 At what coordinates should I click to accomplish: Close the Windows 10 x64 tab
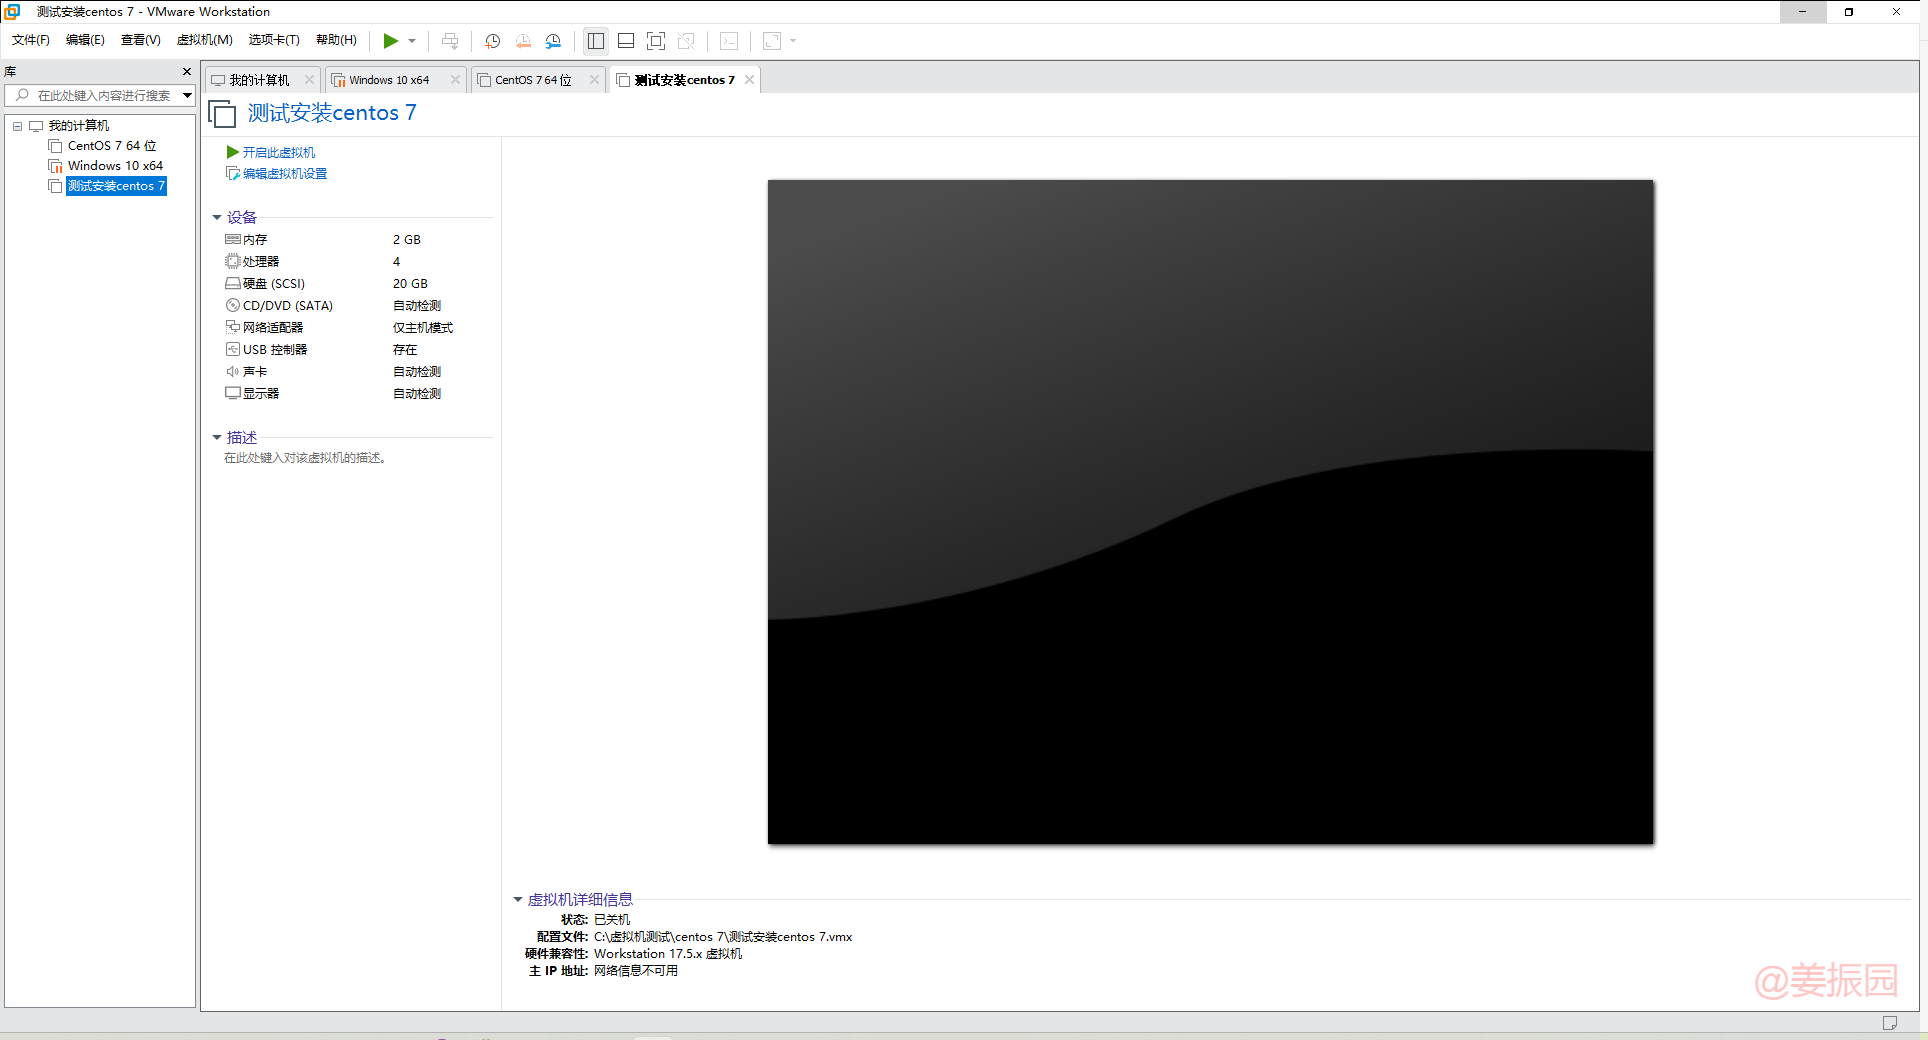(x=455, y=80)
